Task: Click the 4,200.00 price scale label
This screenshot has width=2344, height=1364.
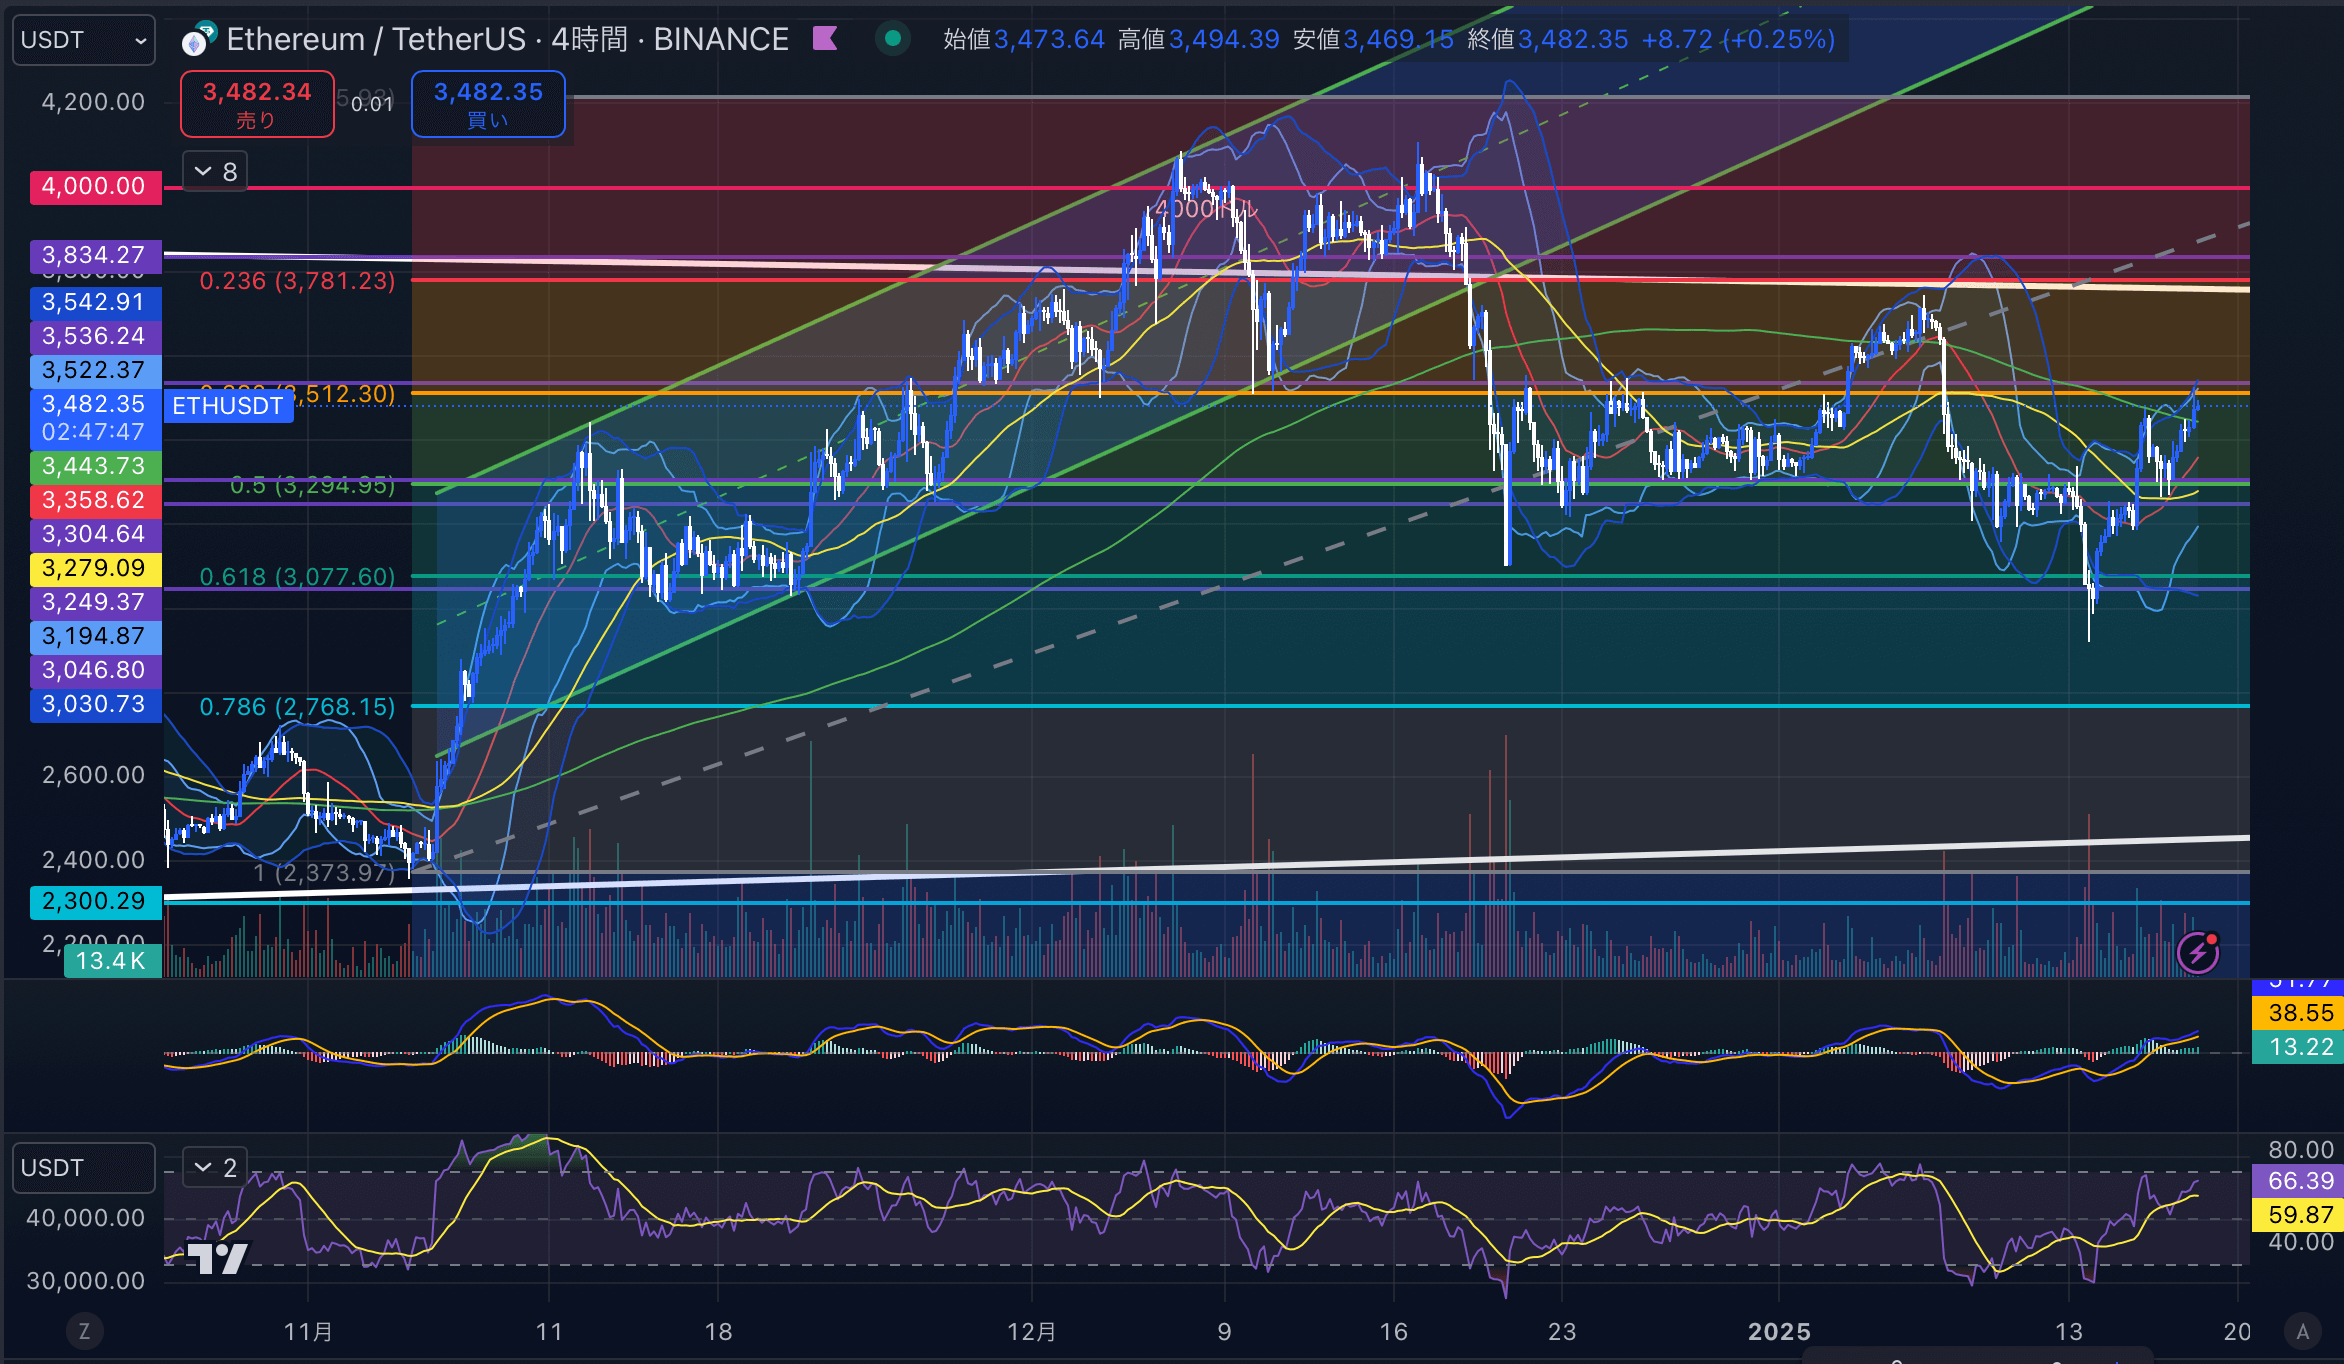Action: pyautogui.click(x=93, y=102)
